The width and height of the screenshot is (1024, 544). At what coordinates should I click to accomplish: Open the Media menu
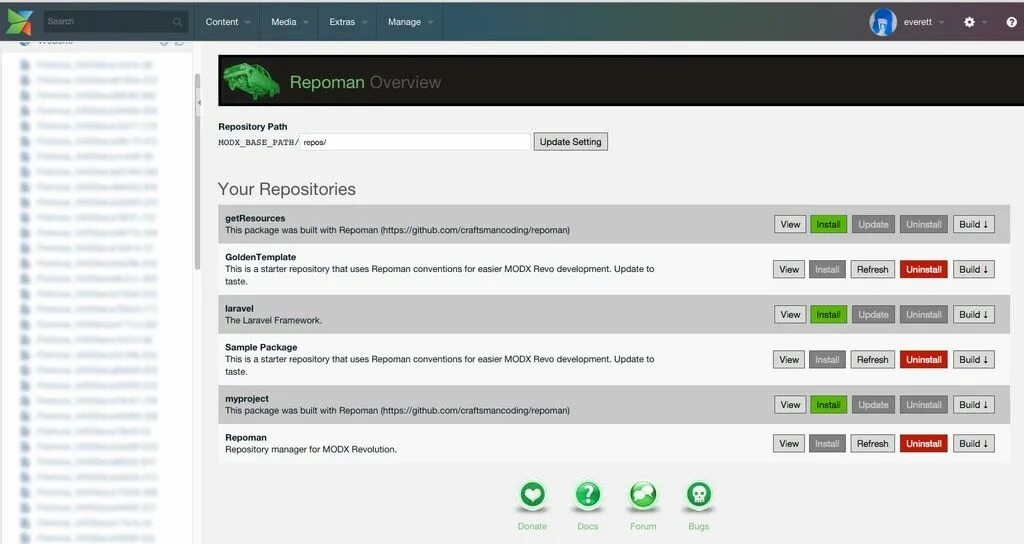[289, 22]
